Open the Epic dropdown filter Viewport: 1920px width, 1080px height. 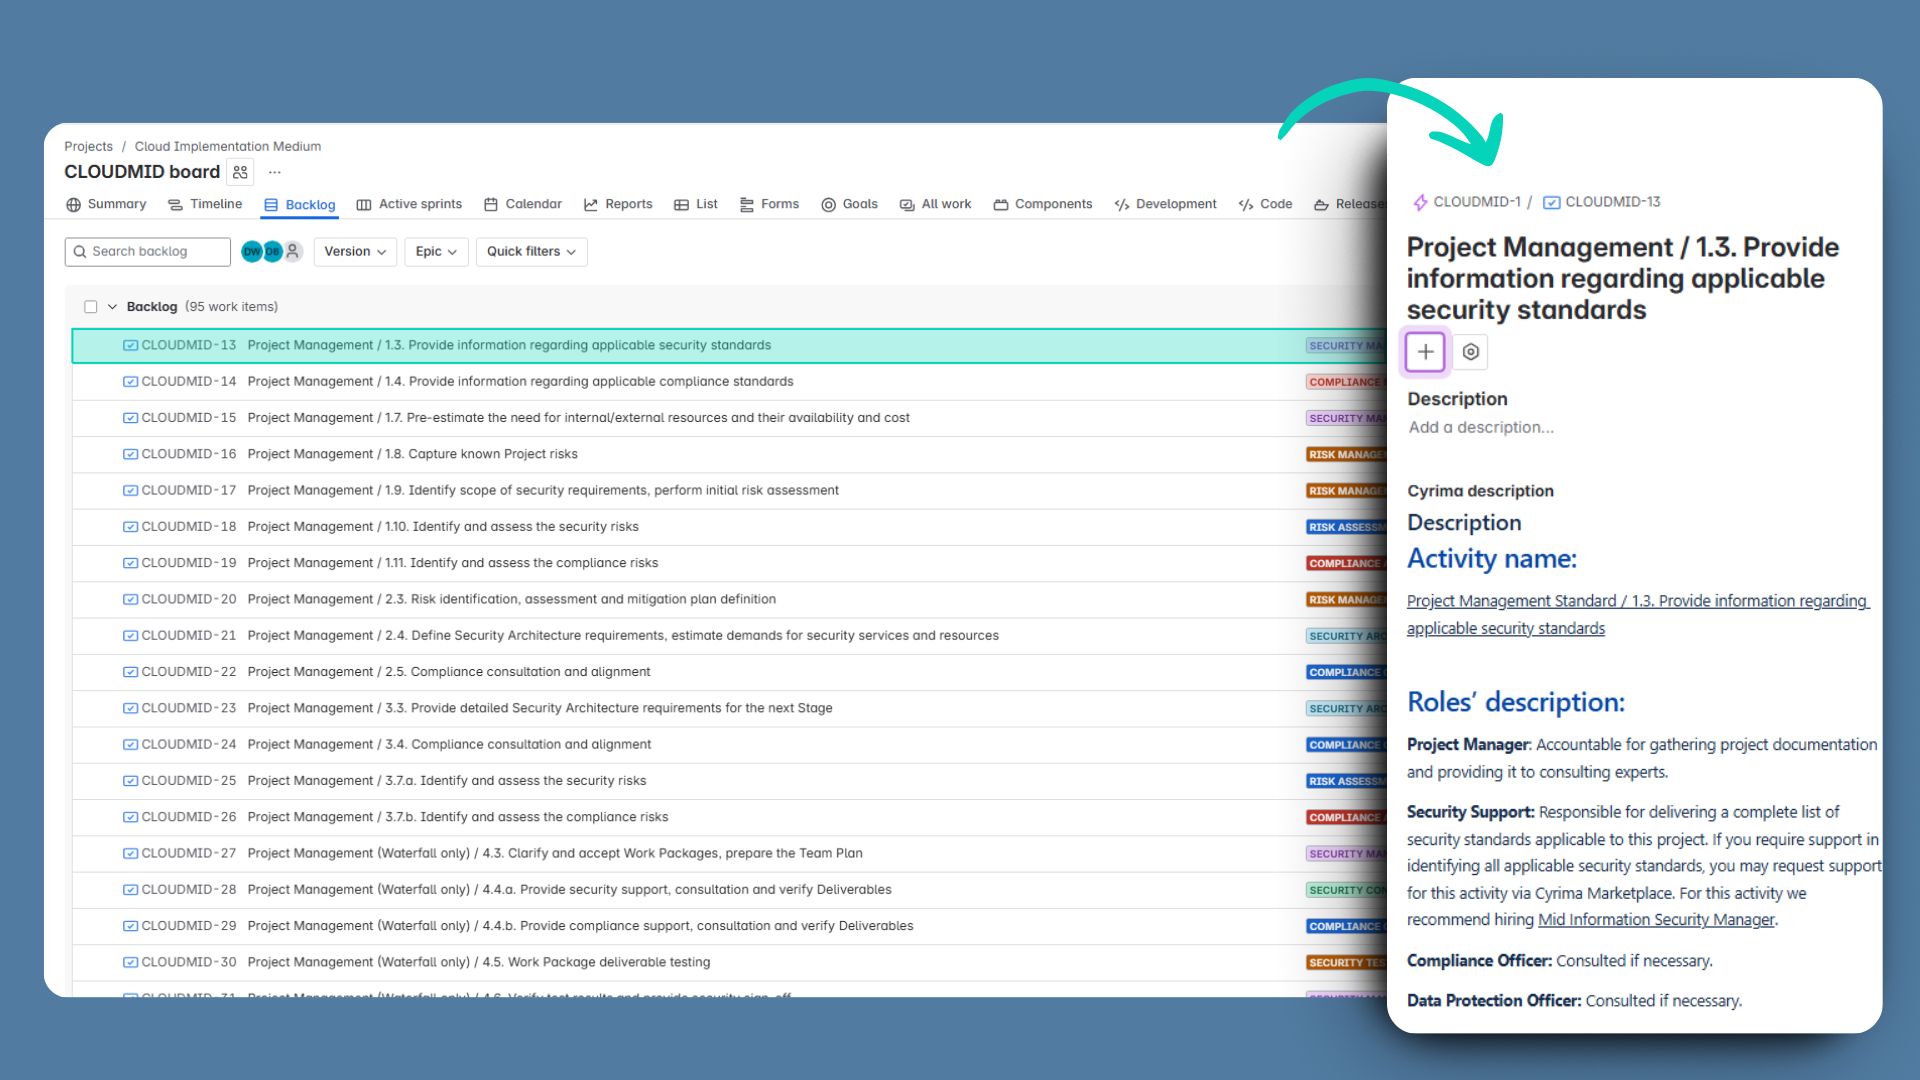click(436, 251)
